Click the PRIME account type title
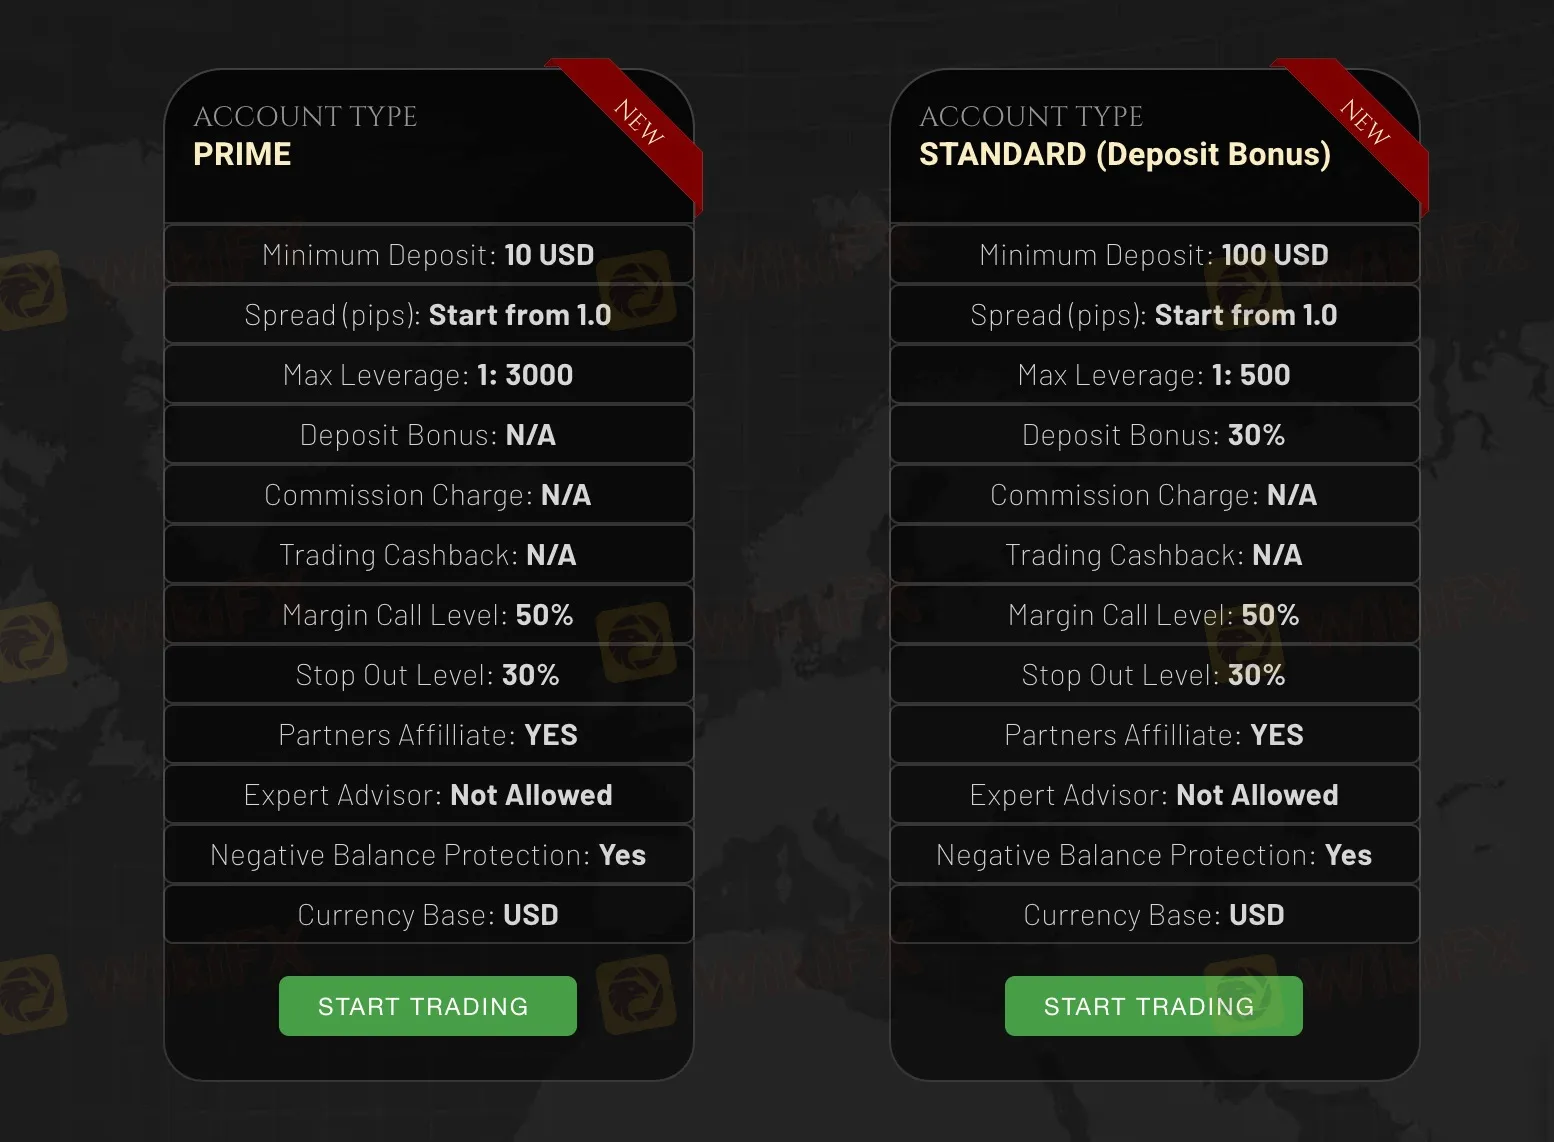The height and width of the screenshot is (1142, 1554). coord(242,154)
